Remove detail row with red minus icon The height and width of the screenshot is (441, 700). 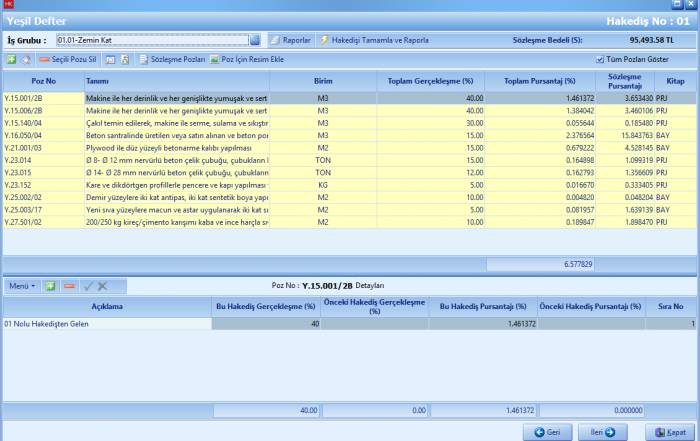68,285
